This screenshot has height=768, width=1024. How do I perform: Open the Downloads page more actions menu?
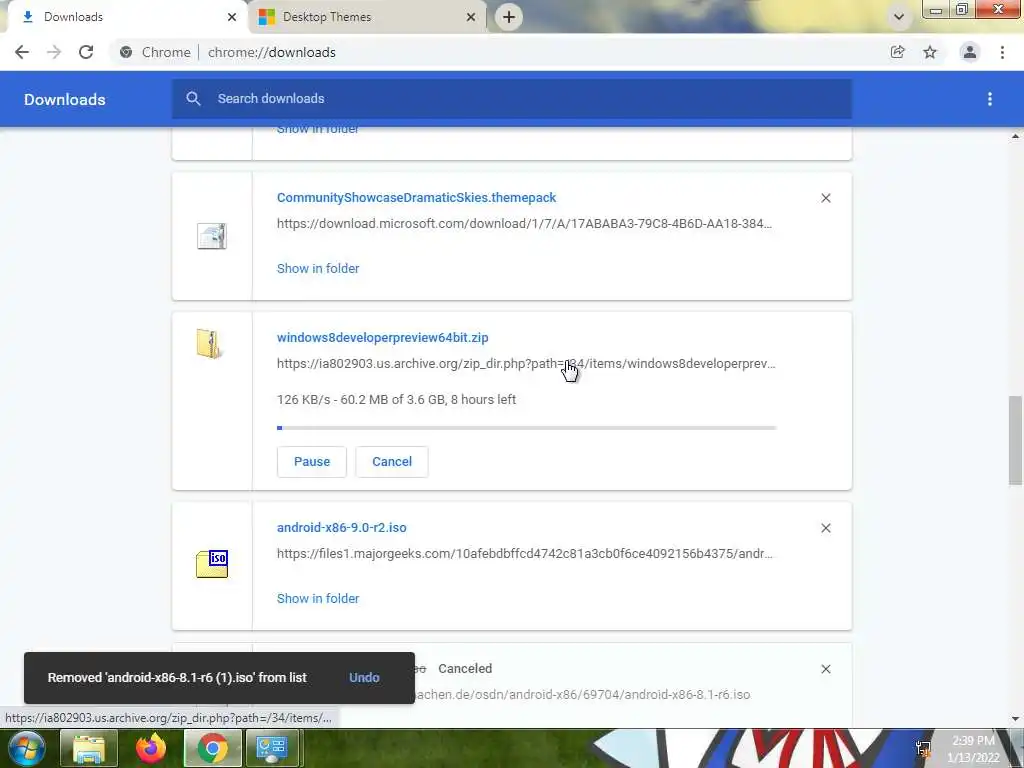click(x=990, y=99)
